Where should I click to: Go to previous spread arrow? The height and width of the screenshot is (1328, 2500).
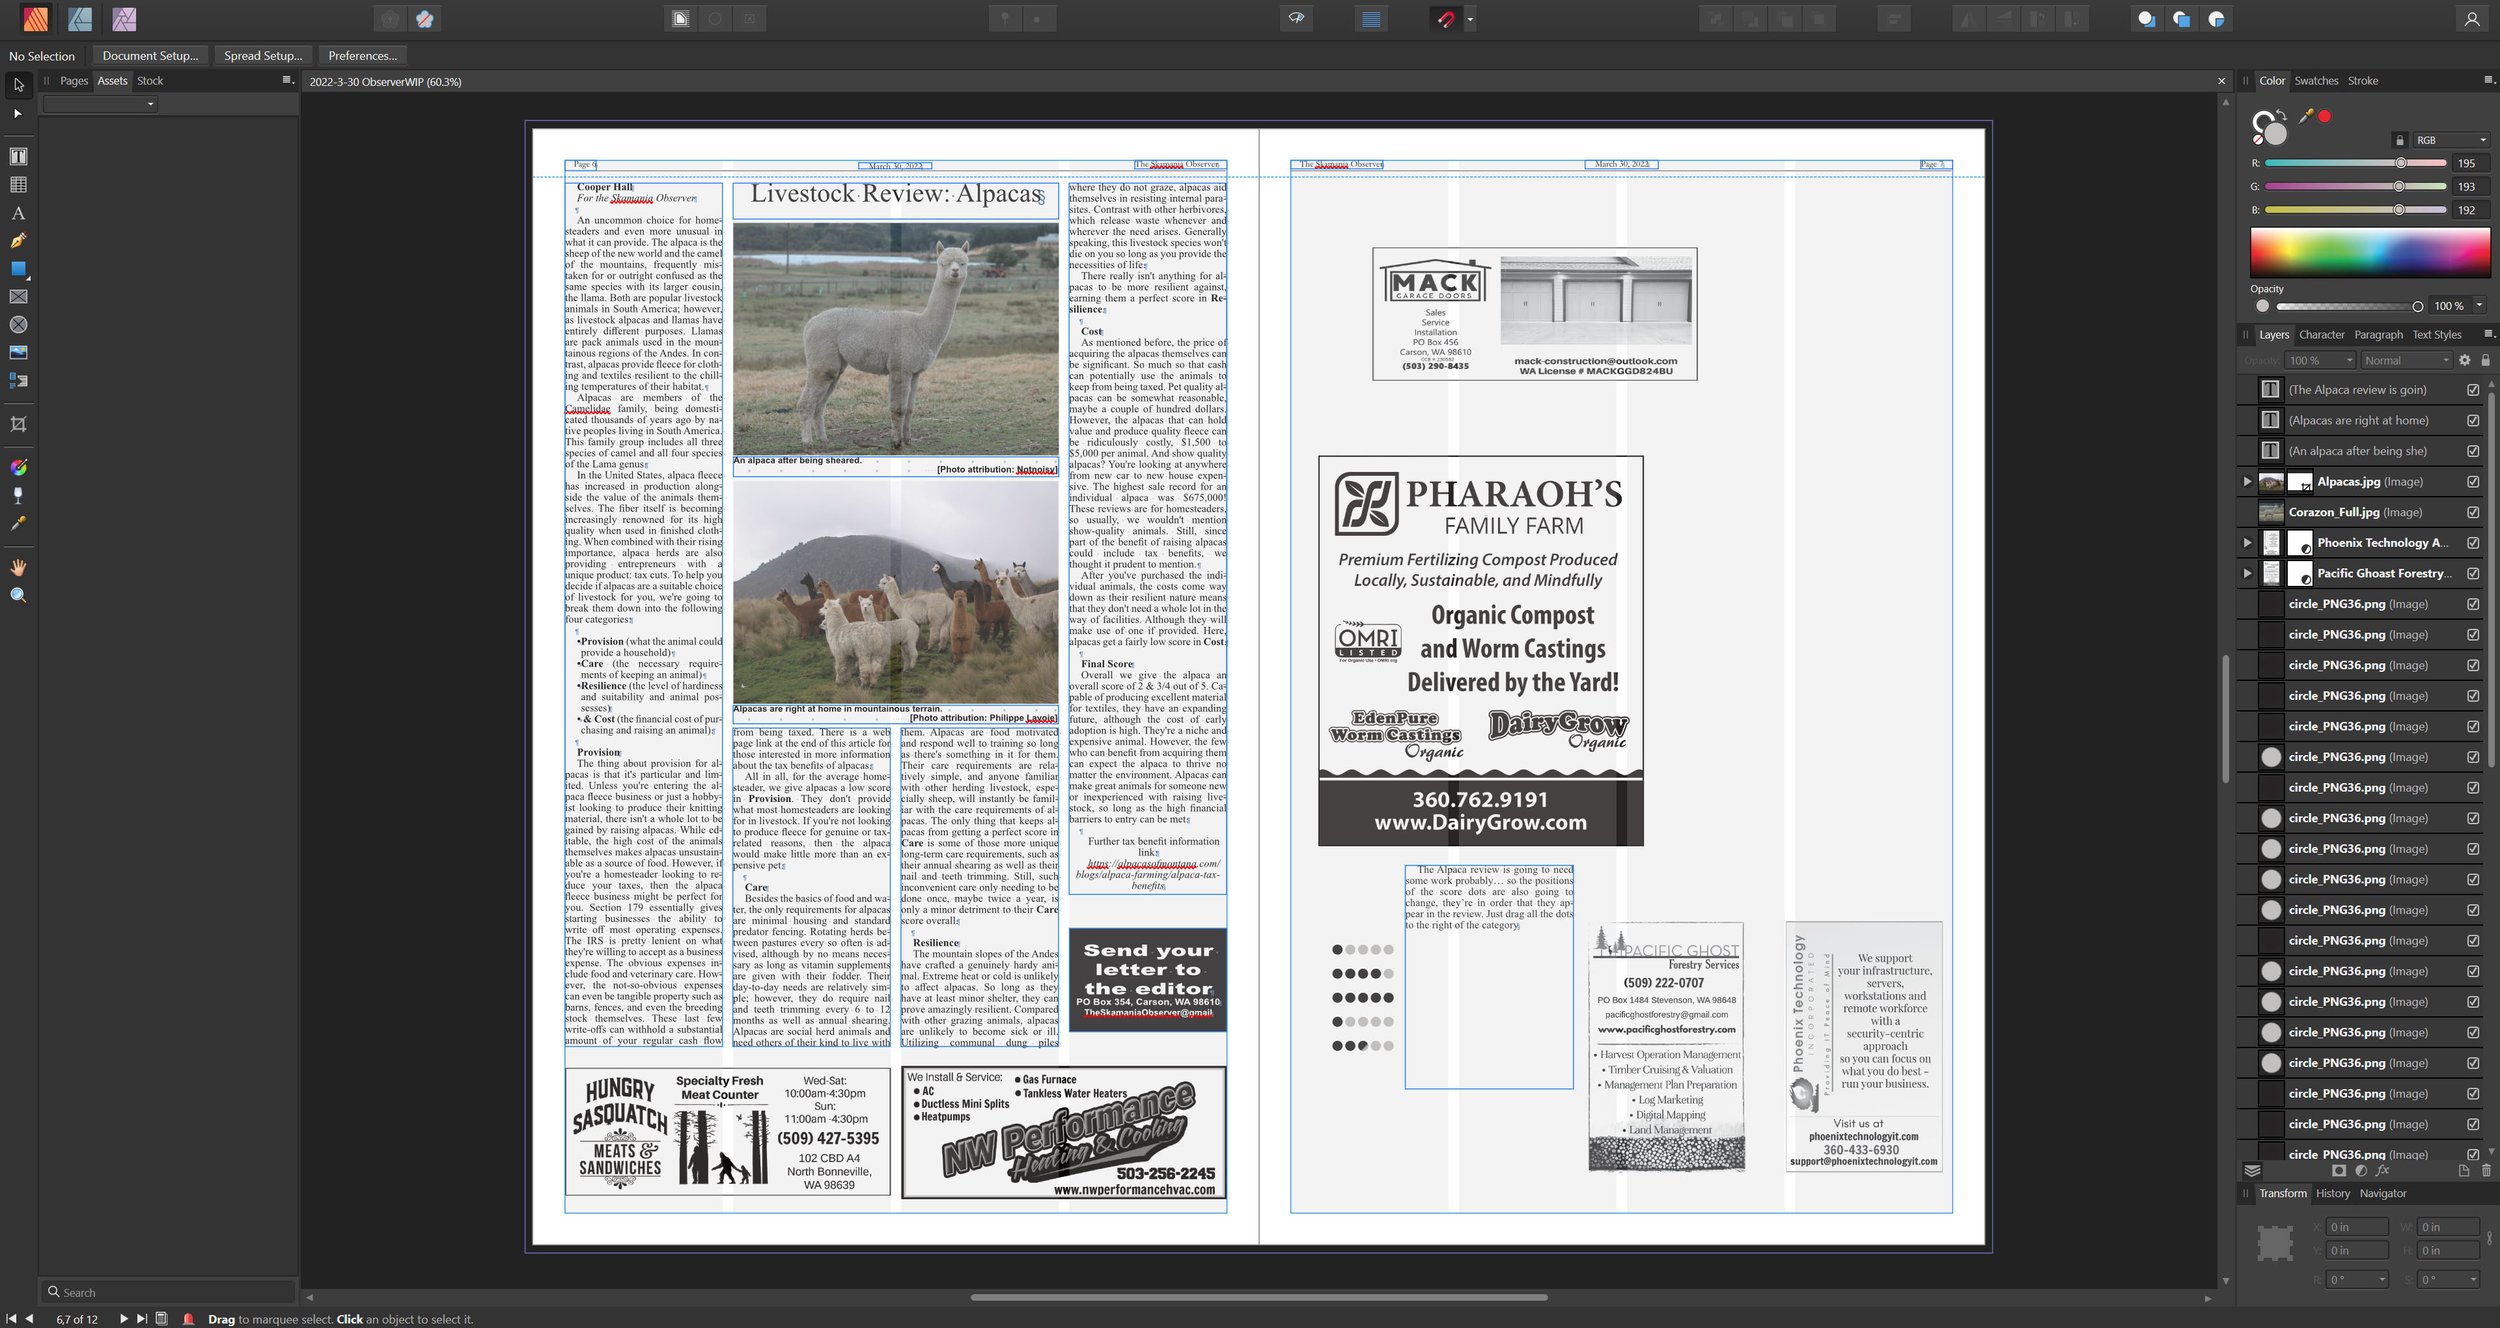(x=30, y=1319)
